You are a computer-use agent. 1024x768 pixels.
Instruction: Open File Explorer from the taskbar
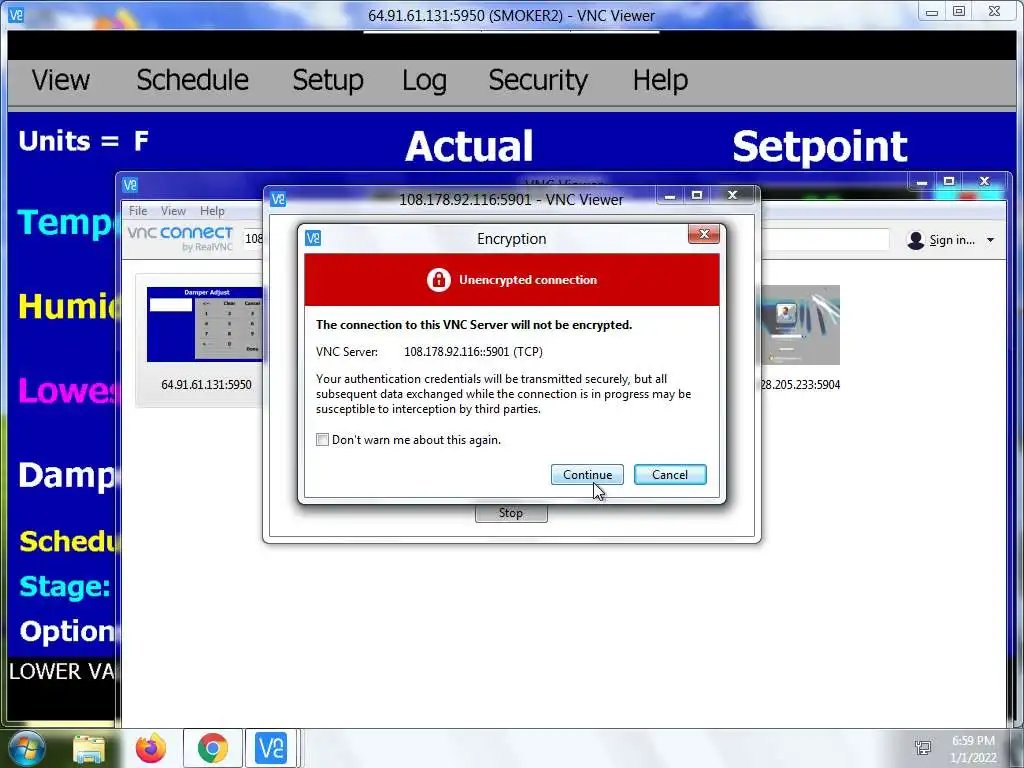pyautogui.click(x=89, y=748)
